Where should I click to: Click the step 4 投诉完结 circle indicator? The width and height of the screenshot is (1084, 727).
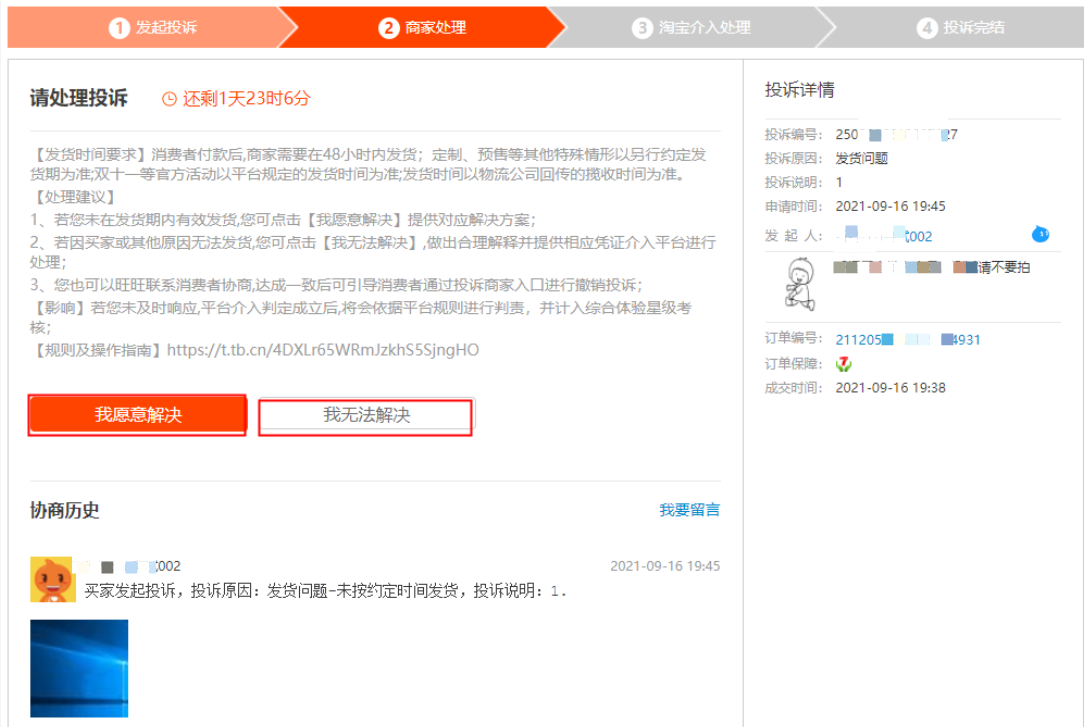coord(928,28)
